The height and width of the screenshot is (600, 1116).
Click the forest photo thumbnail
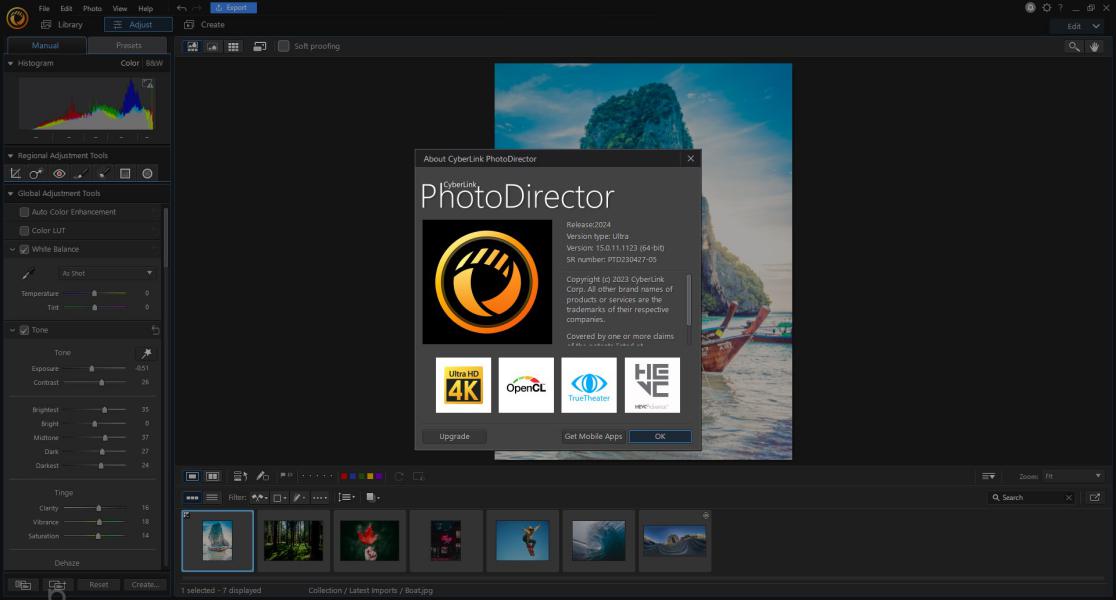coord(293,540)
